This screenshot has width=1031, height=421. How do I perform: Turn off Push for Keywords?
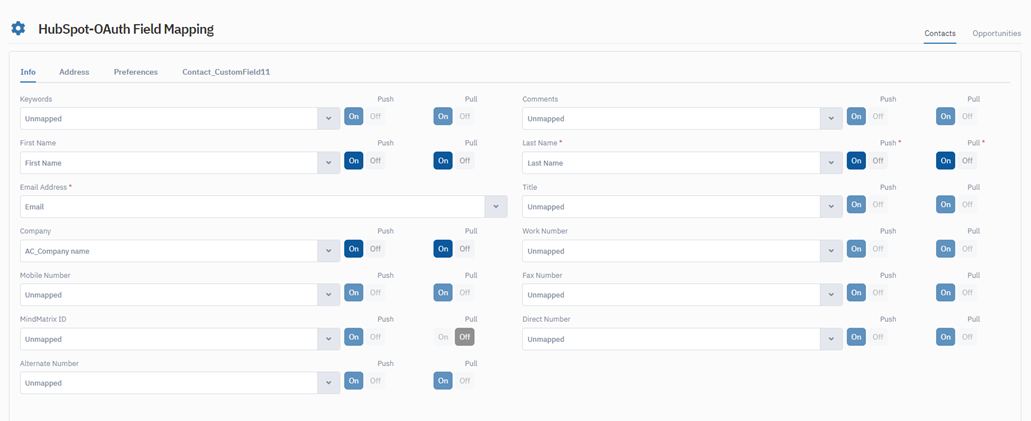[375, 116]
